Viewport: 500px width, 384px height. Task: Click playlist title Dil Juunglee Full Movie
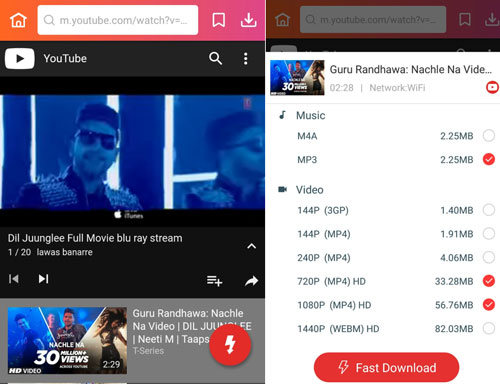(95, 238)
